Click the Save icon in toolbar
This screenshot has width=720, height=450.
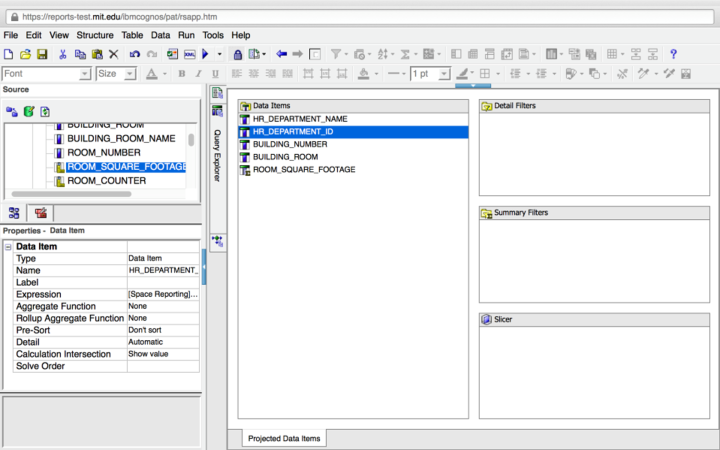coord(43,54)
